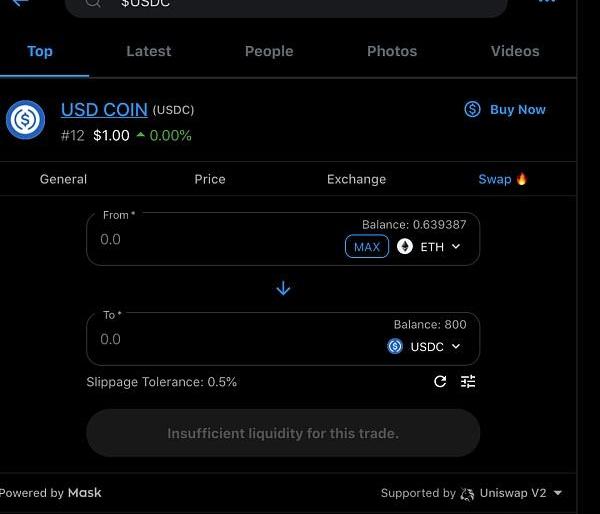Open the USD COIN link
The image size is (600, 514).
coord(104,110)
